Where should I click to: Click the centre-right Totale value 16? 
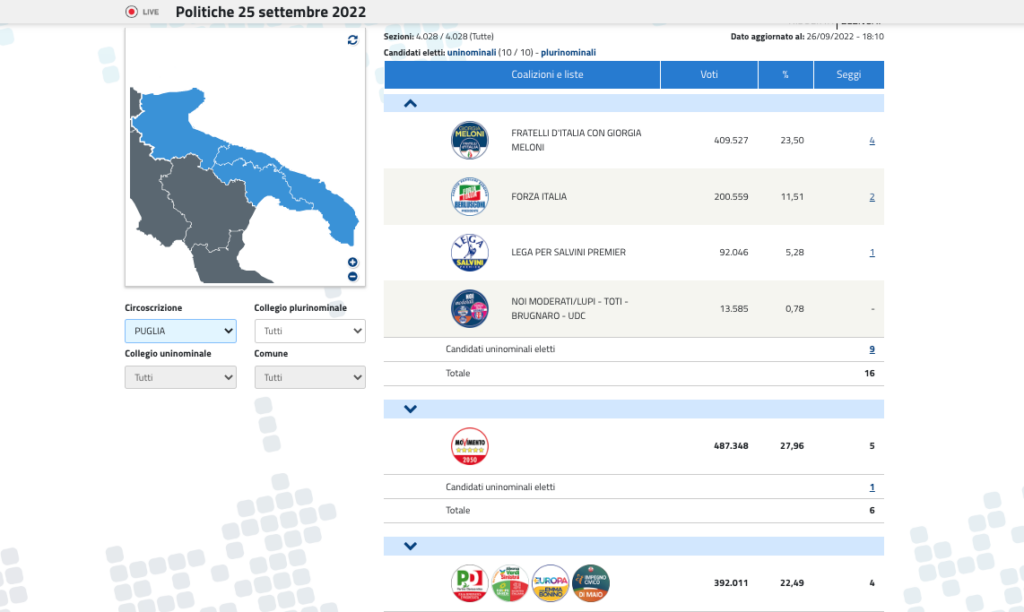point(869,374)
